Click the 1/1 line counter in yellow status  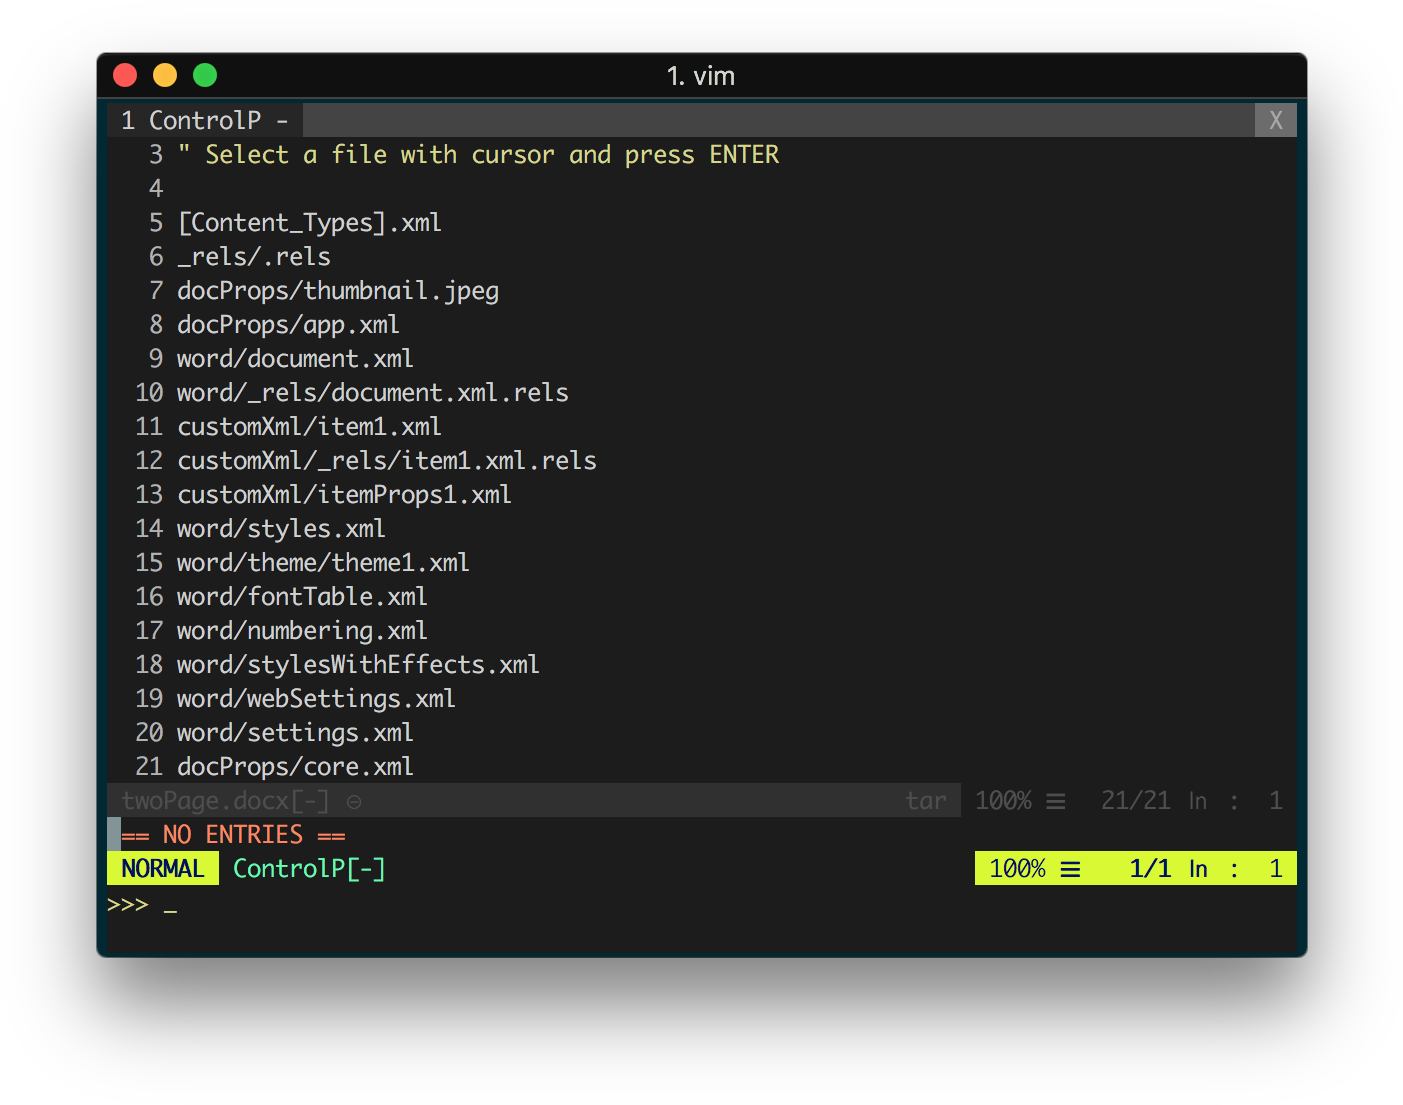click(x=1150, y=869)
